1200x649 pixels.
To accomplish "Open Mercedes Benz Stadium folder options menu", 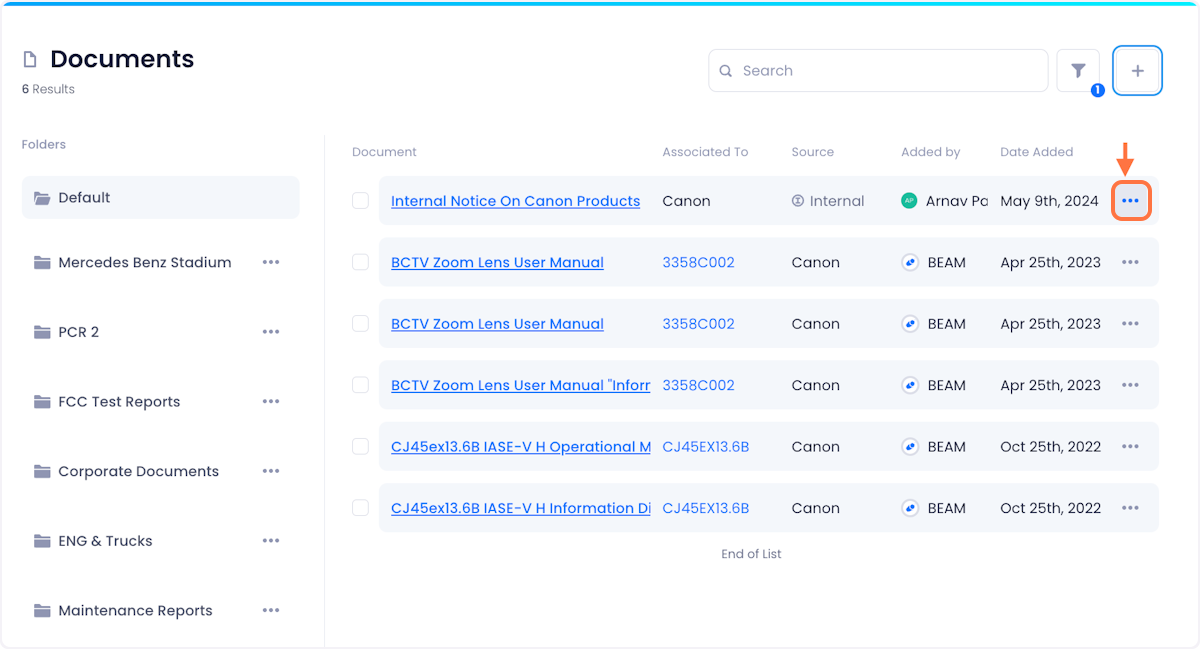I will click(271, 262).
